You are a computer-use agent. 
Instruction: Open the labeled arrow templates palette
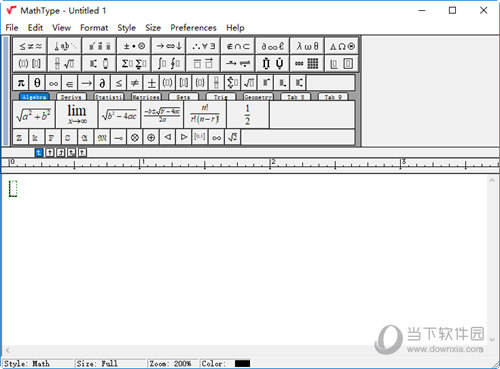(x=238, y=63)
